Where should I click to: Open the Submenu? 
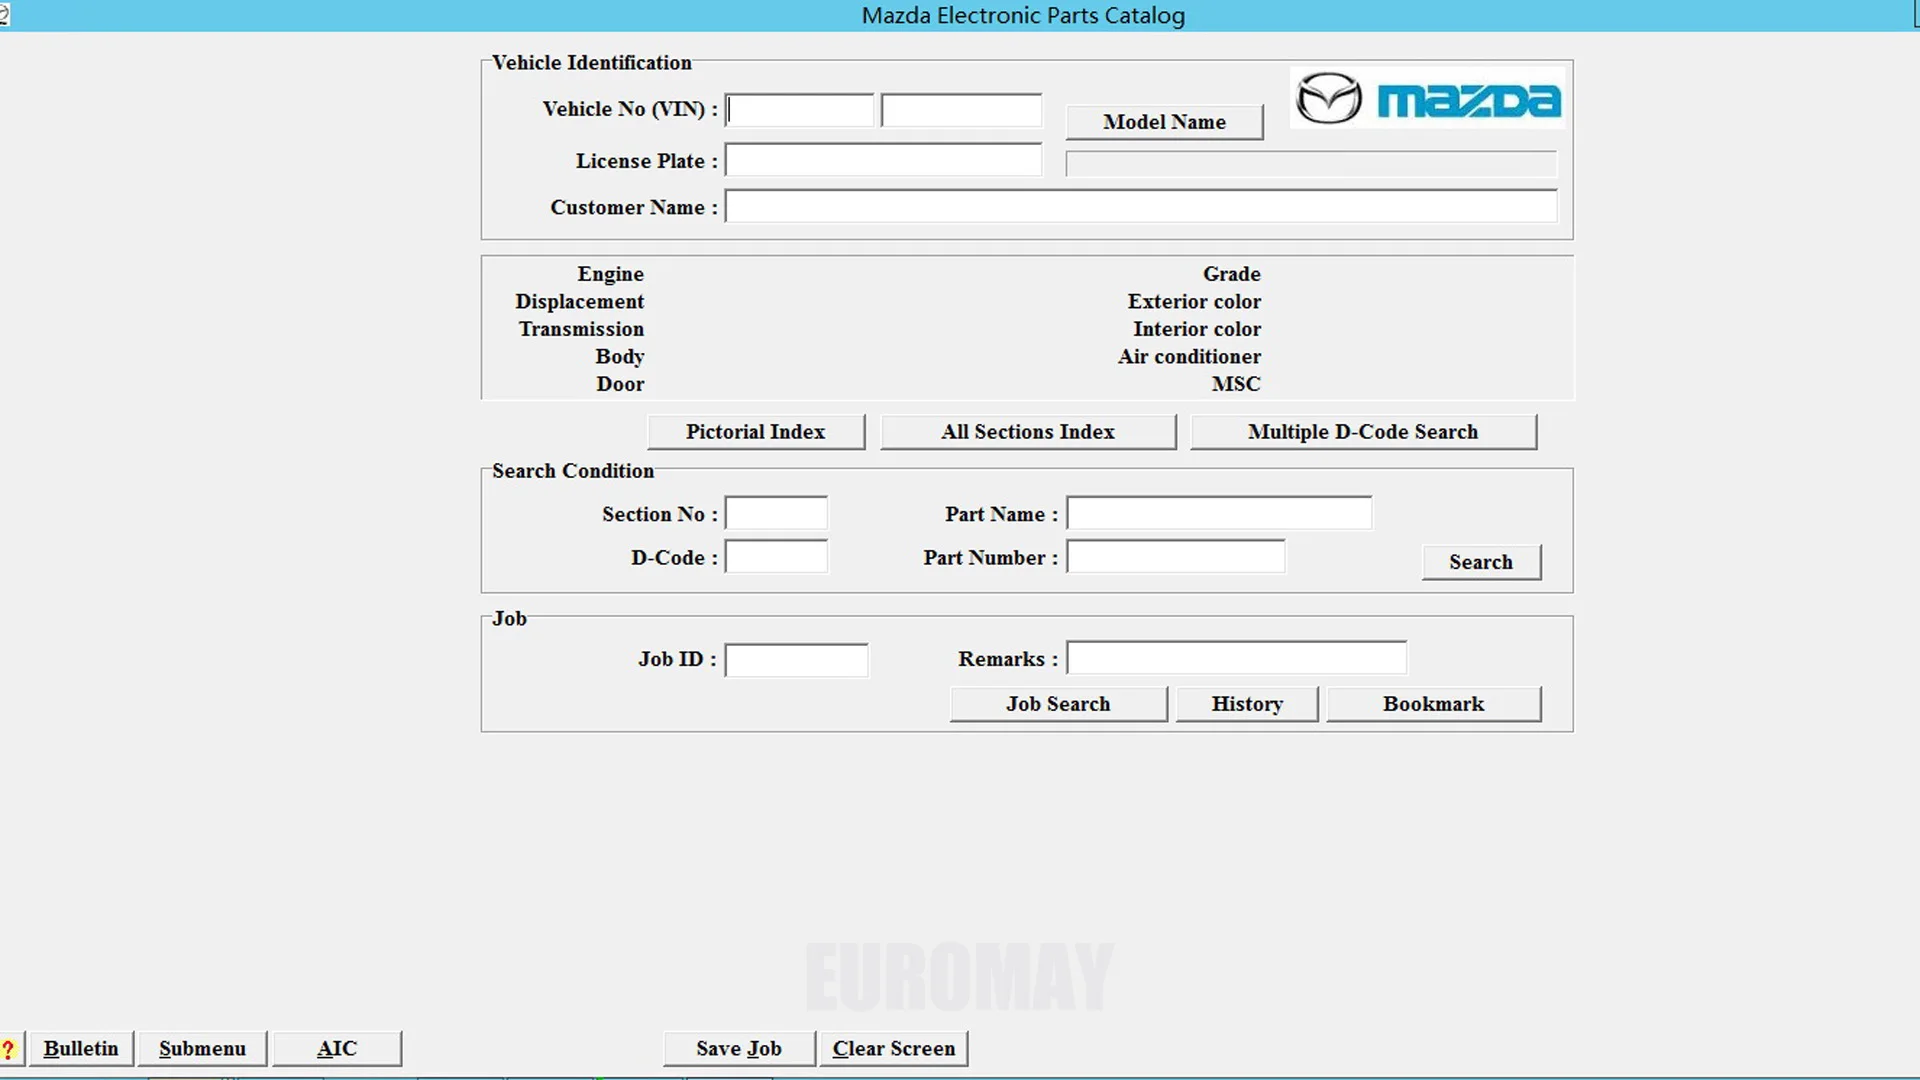coord(202,1049)
